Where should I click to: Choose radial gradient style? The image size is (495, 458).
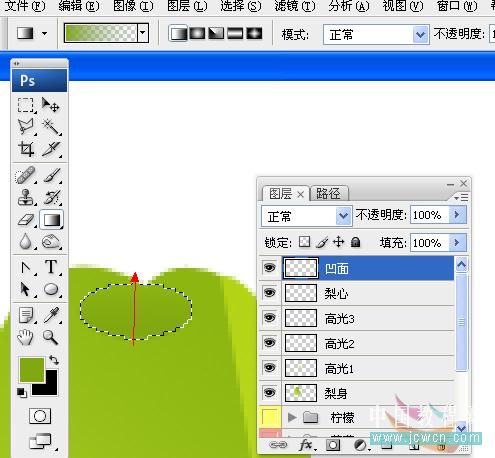197,34
